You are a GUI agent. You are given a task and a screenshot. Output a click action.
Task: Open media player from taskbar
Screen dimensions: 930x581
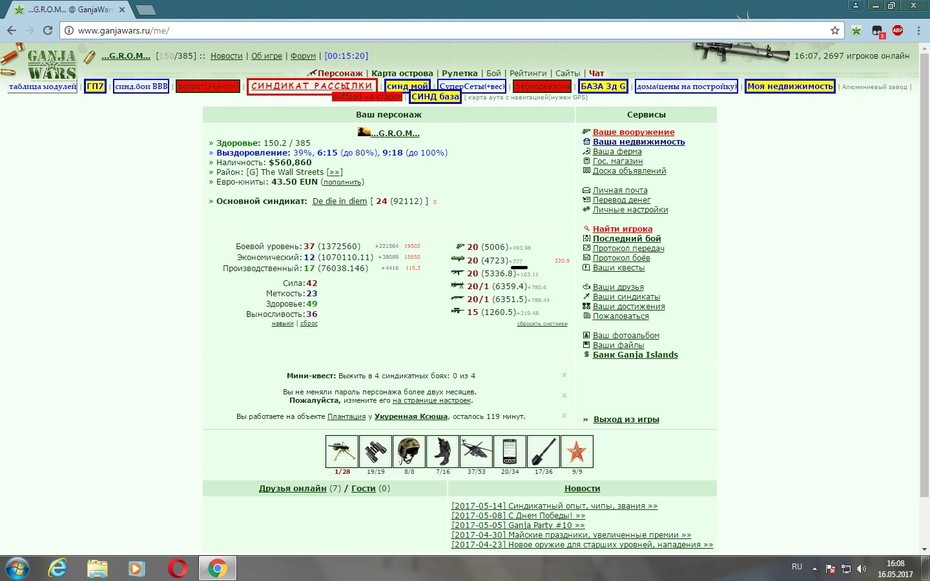(x=136, y=569)
